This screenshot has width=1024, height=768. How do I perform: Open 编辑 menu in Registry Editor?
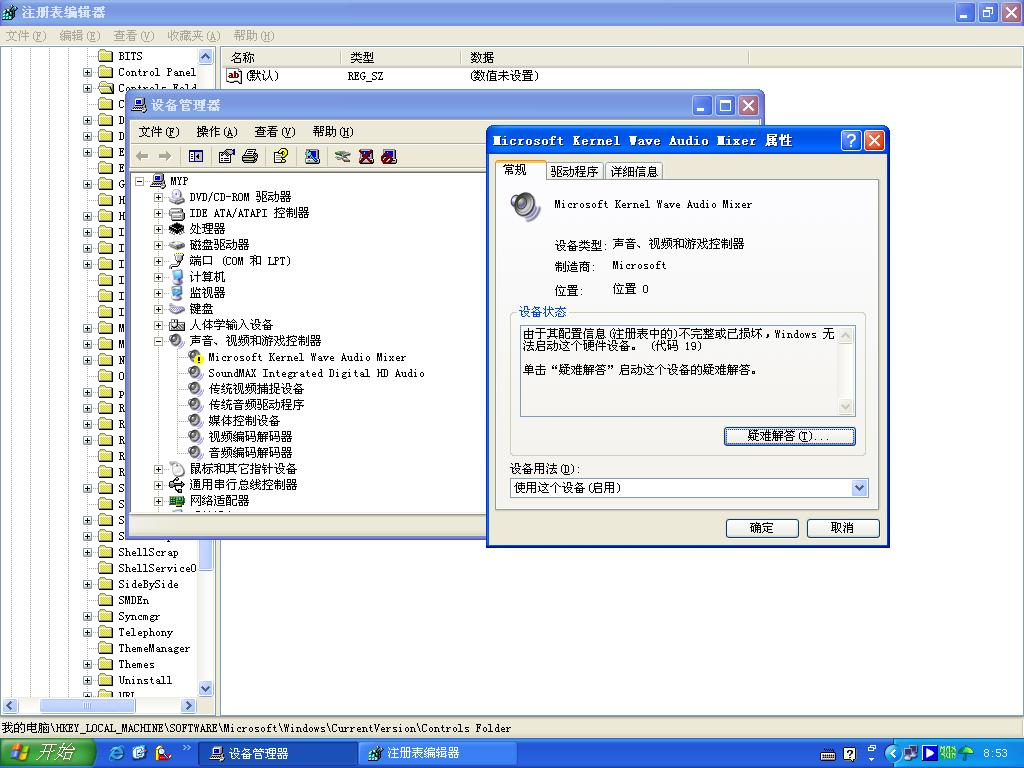(x=80, y=36)
